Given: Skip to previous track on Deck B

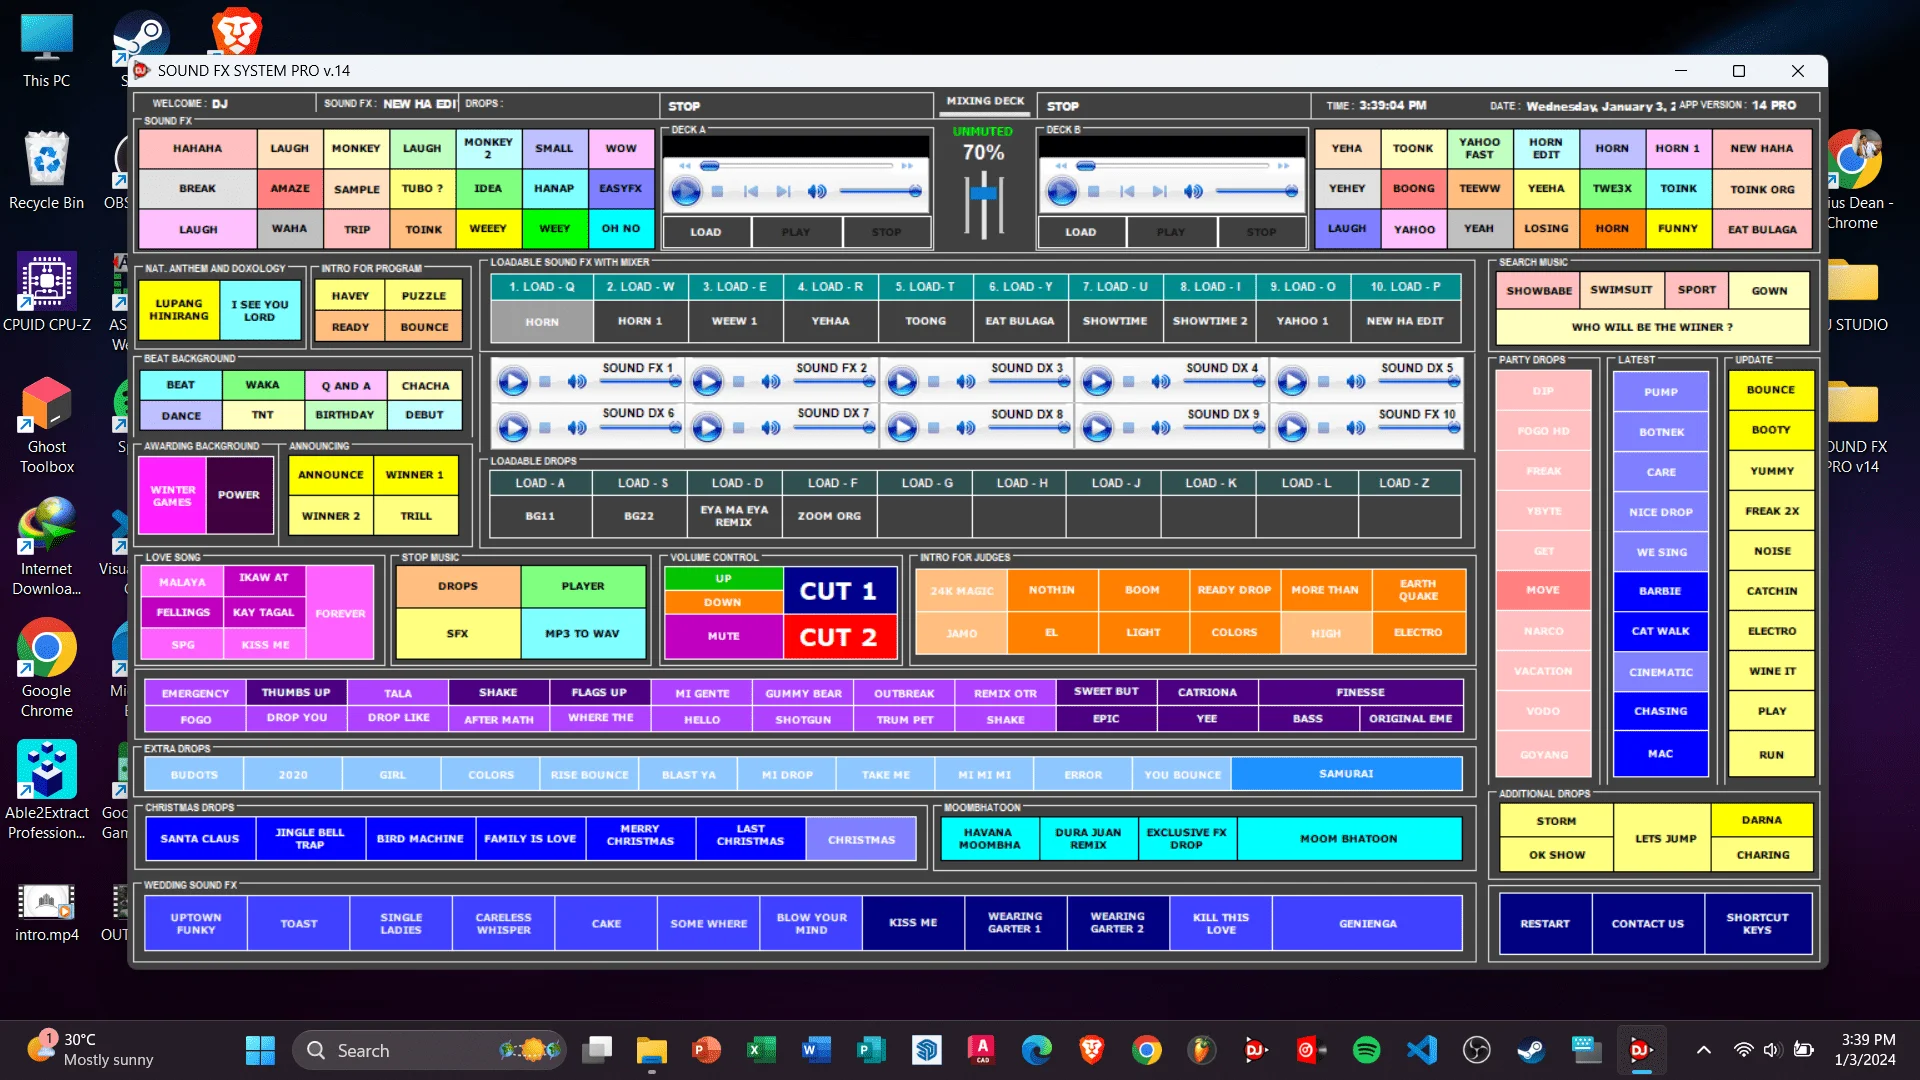Looking at the screenshot, I should (1127, 191).
